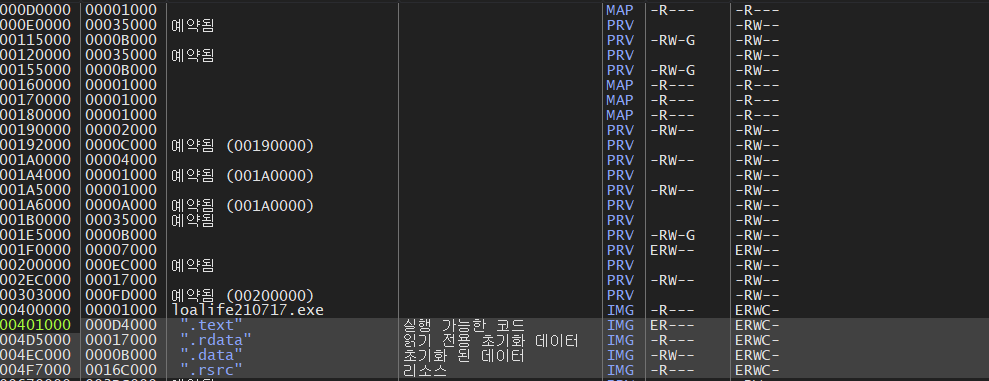Click the ERWC- initial protection of loalife210717.exe

click(x=758, y=310)
